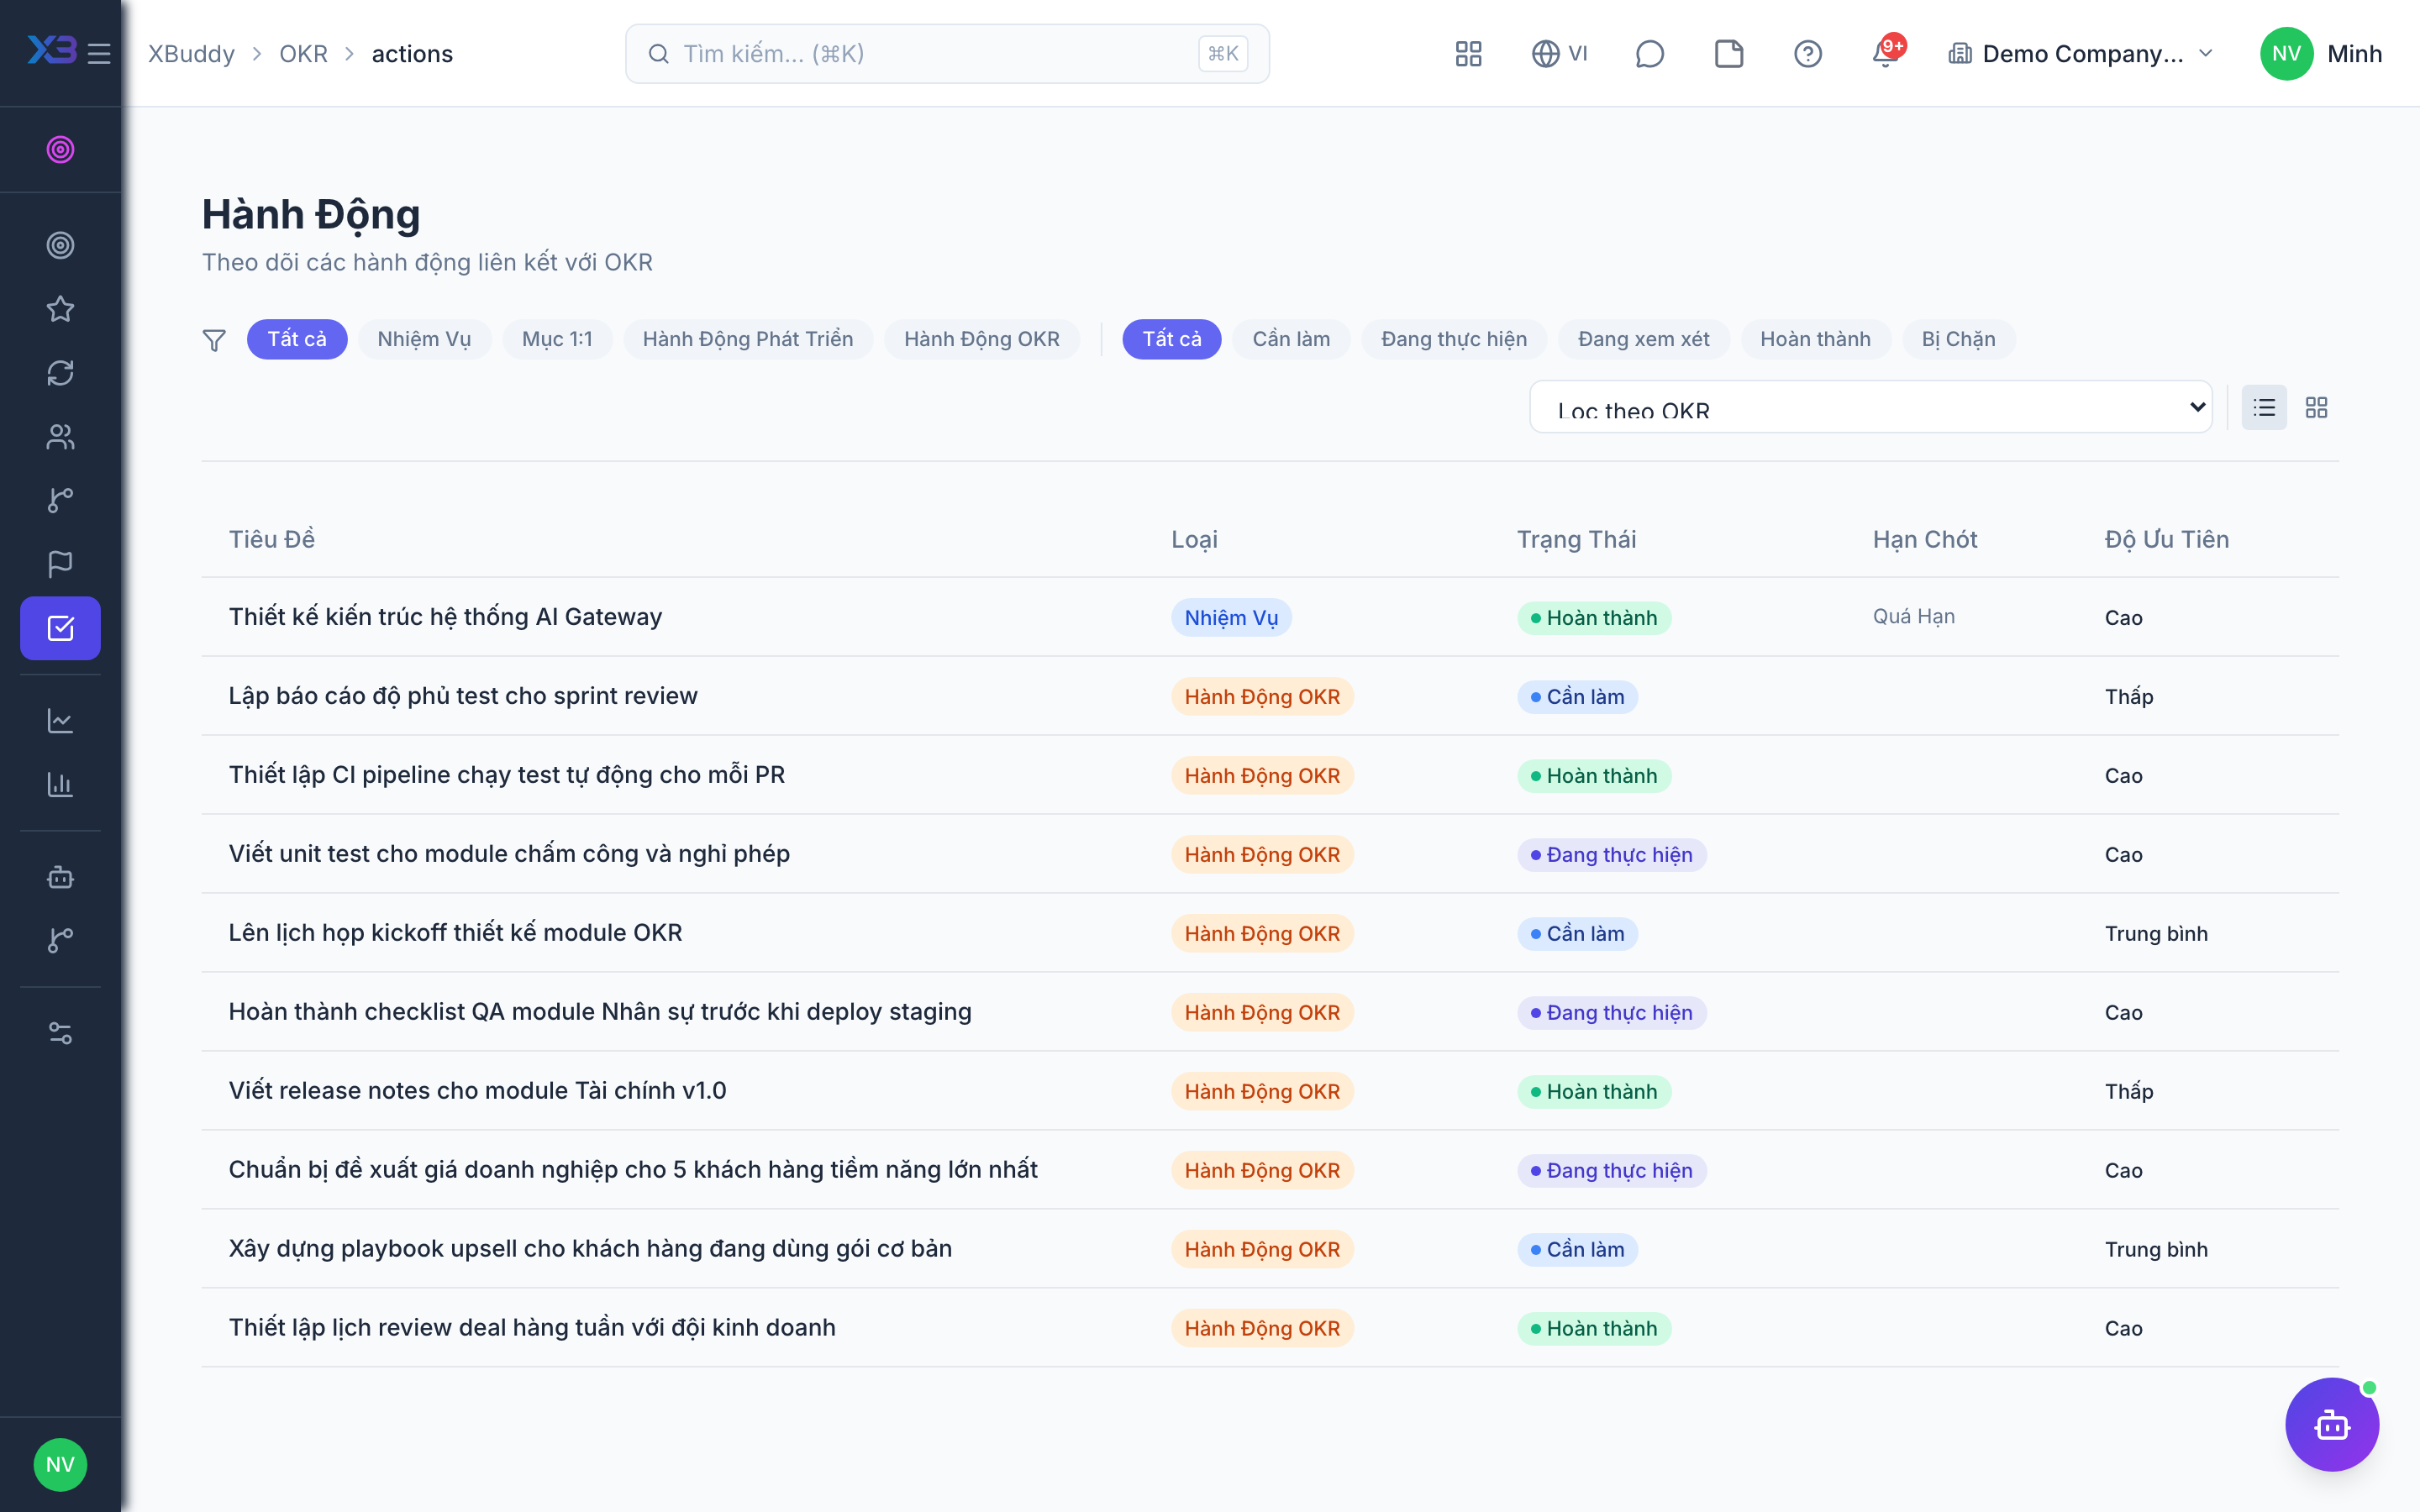Open the lower git-branch sidebar icon

coord(60,940)
